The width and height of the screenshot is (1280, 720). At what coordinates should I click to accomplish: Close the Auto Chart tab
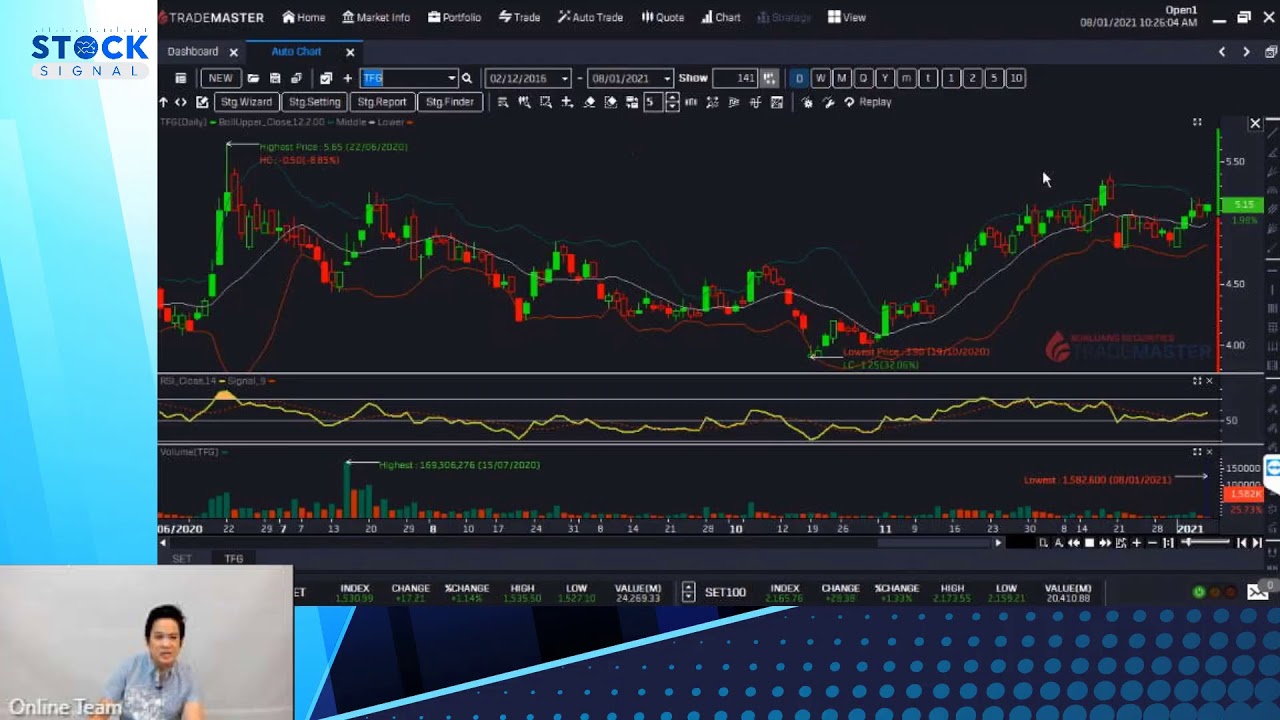tap(350, 52)
